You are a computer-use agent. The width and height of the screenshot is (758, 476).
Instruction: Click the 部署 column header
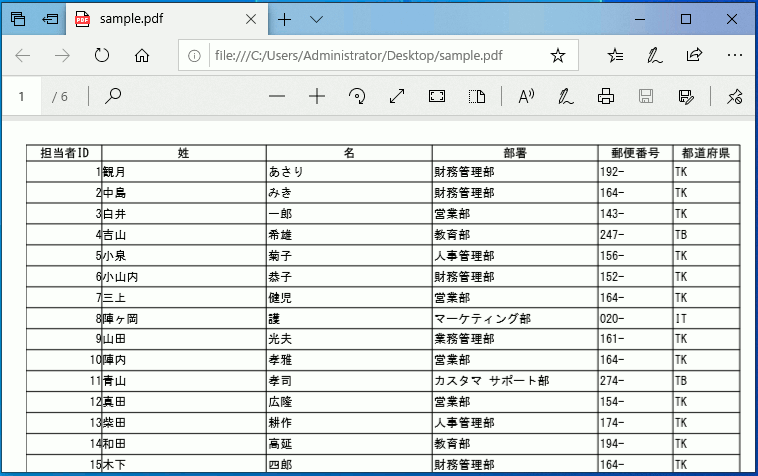coord(515,153)
